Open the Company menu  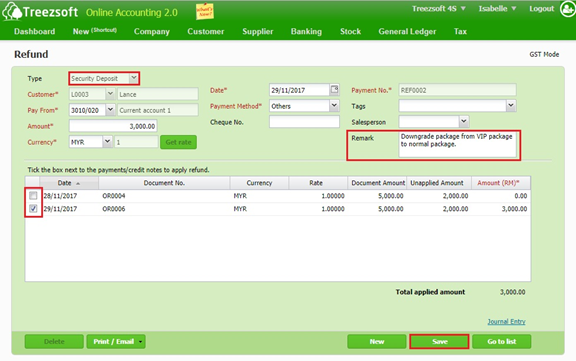(152, 32)
